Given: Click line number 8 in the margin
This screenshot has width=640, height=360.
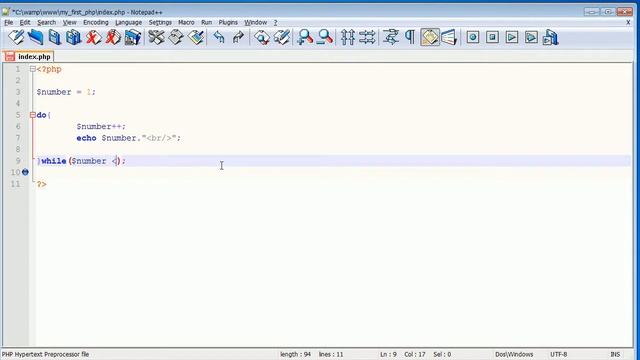Looking at the screenshot, I should coord(18,149).
